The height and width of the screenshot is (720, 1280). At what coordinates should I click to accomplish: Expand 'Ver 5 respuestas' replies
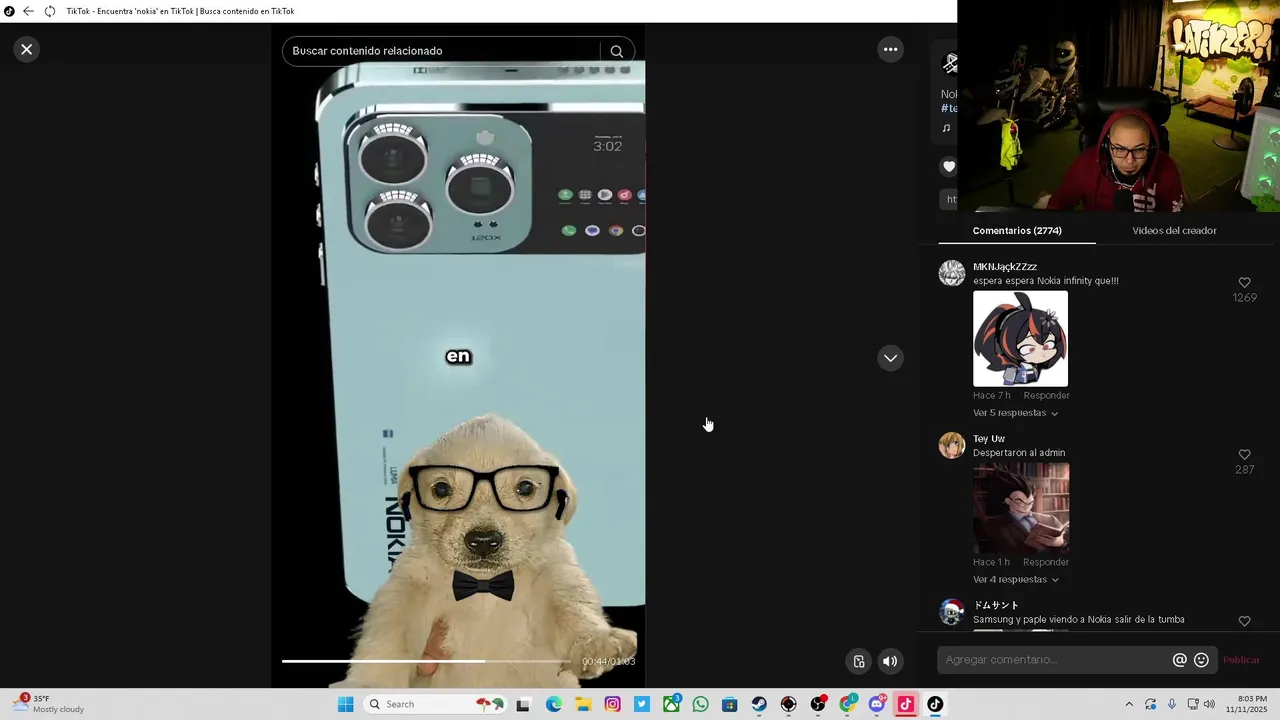[1015, 413]
